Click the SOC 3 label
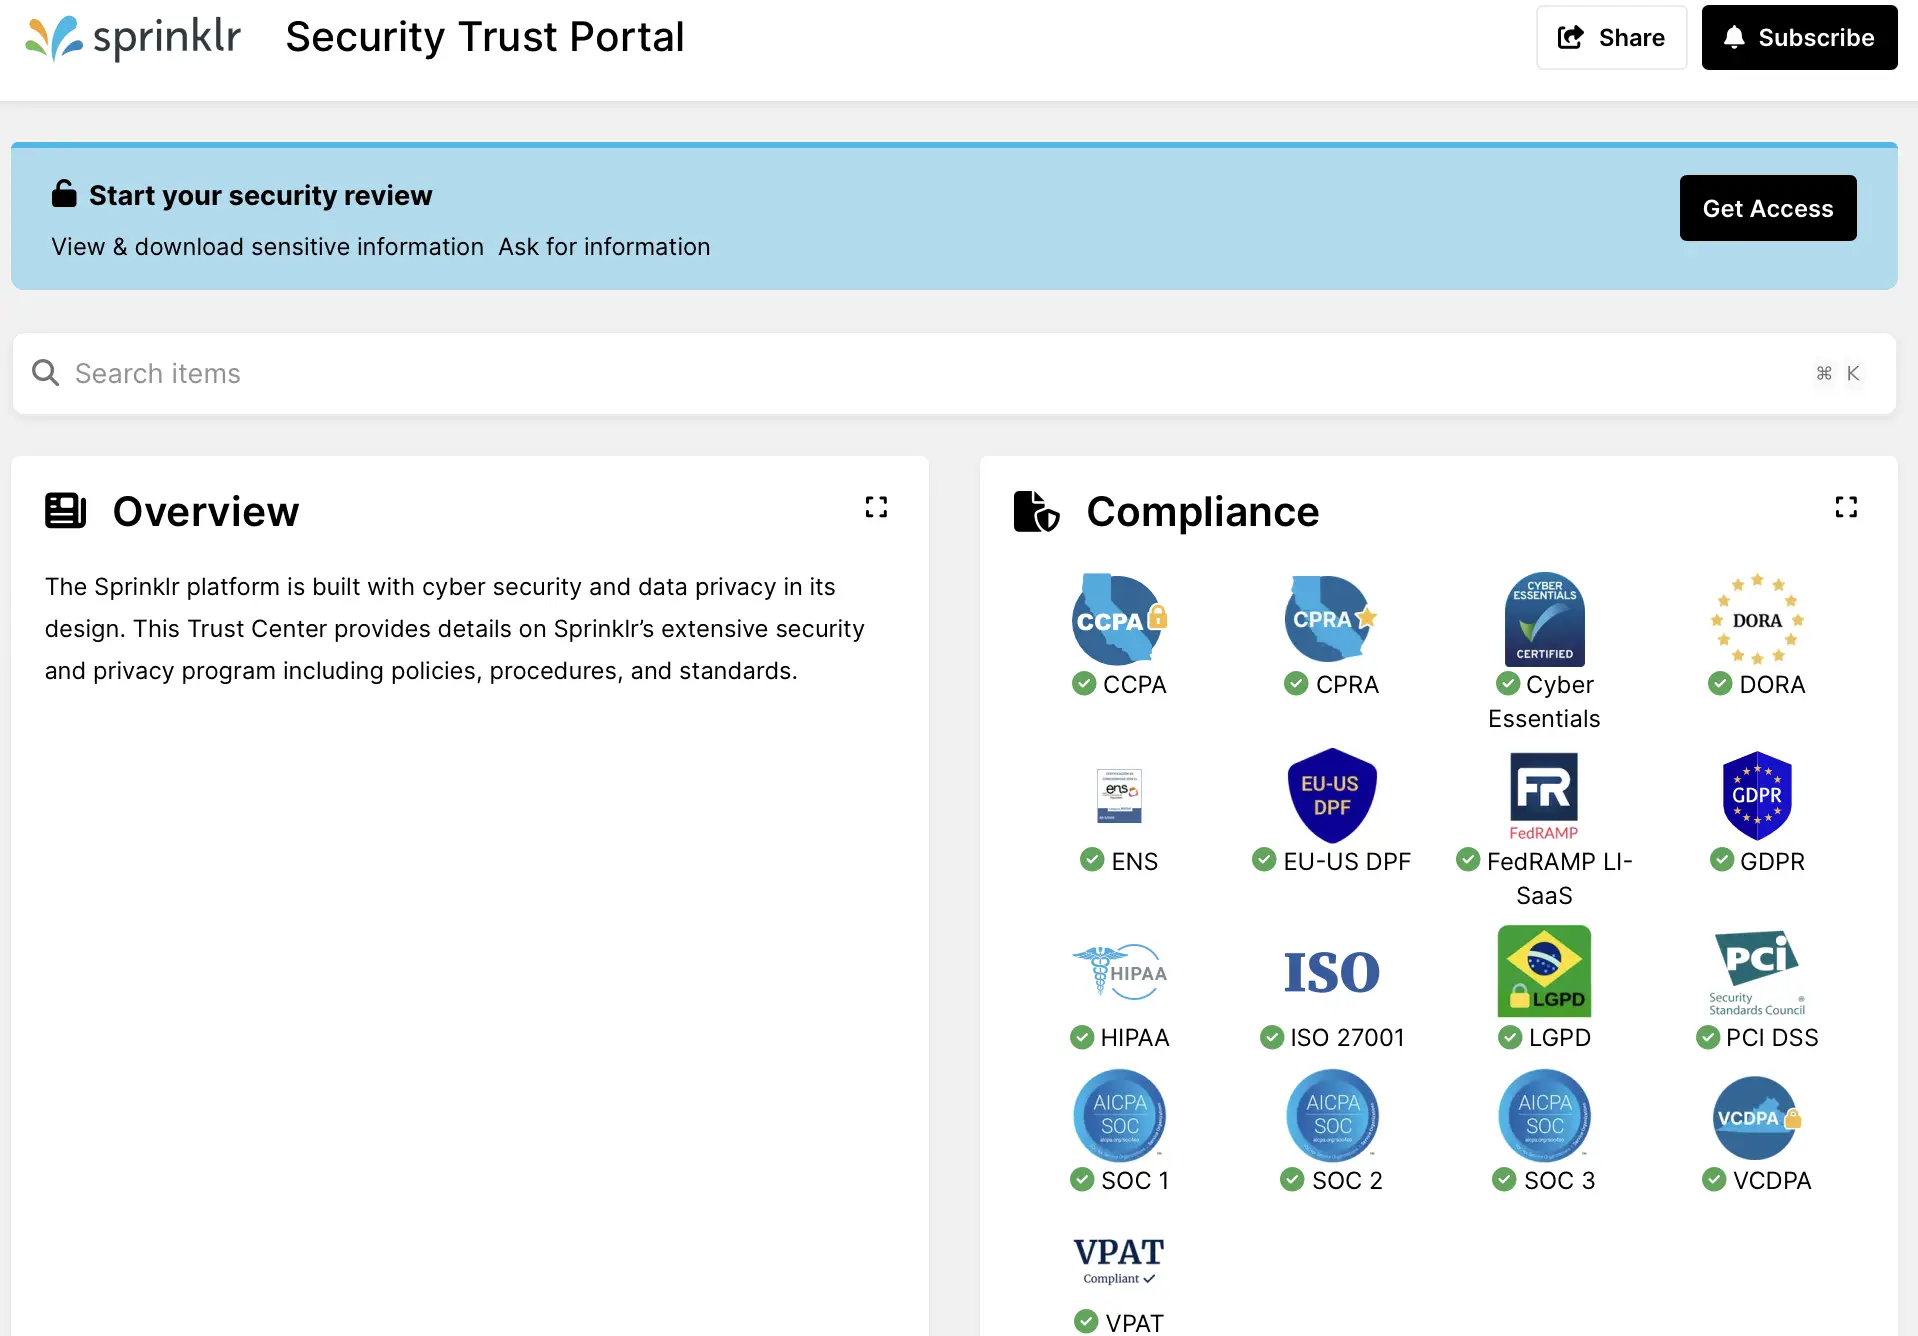The height and width of the screenshot is (1336, 1918). click(x=1559, y=1181)
